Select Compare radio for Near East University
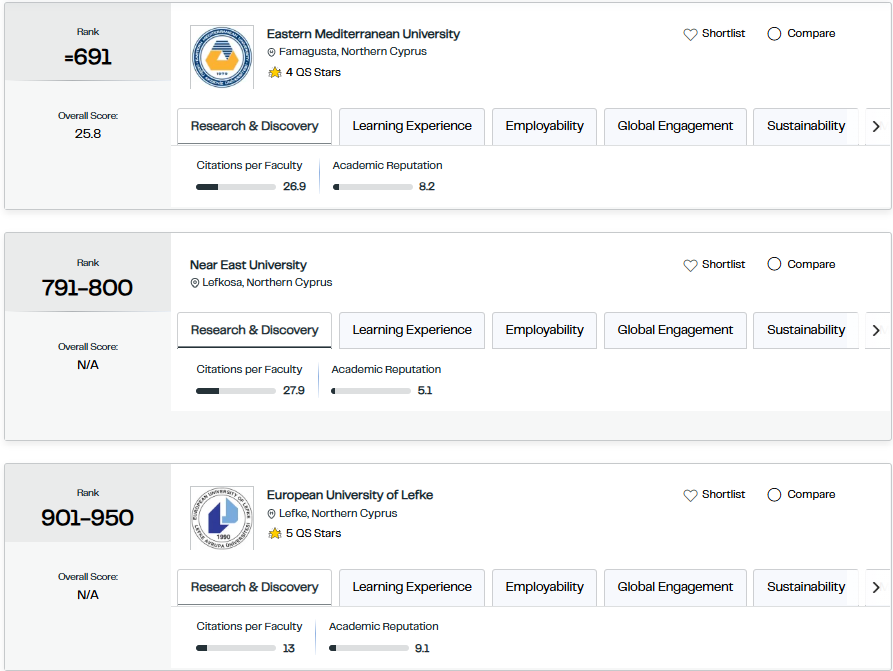The width and height of the screenshot is (893, 671). pyautogui.click(x=774, y=264)
